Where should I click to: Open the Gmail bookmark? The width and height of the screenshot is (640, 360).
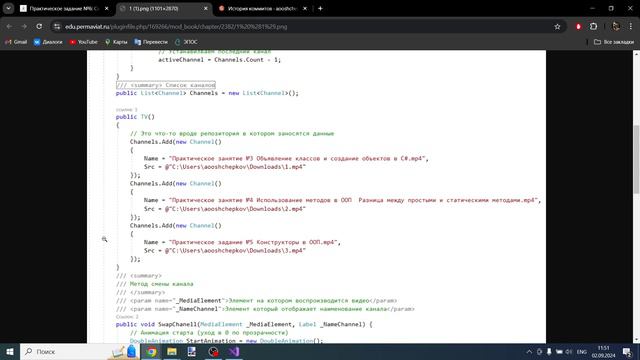[16, 42]
